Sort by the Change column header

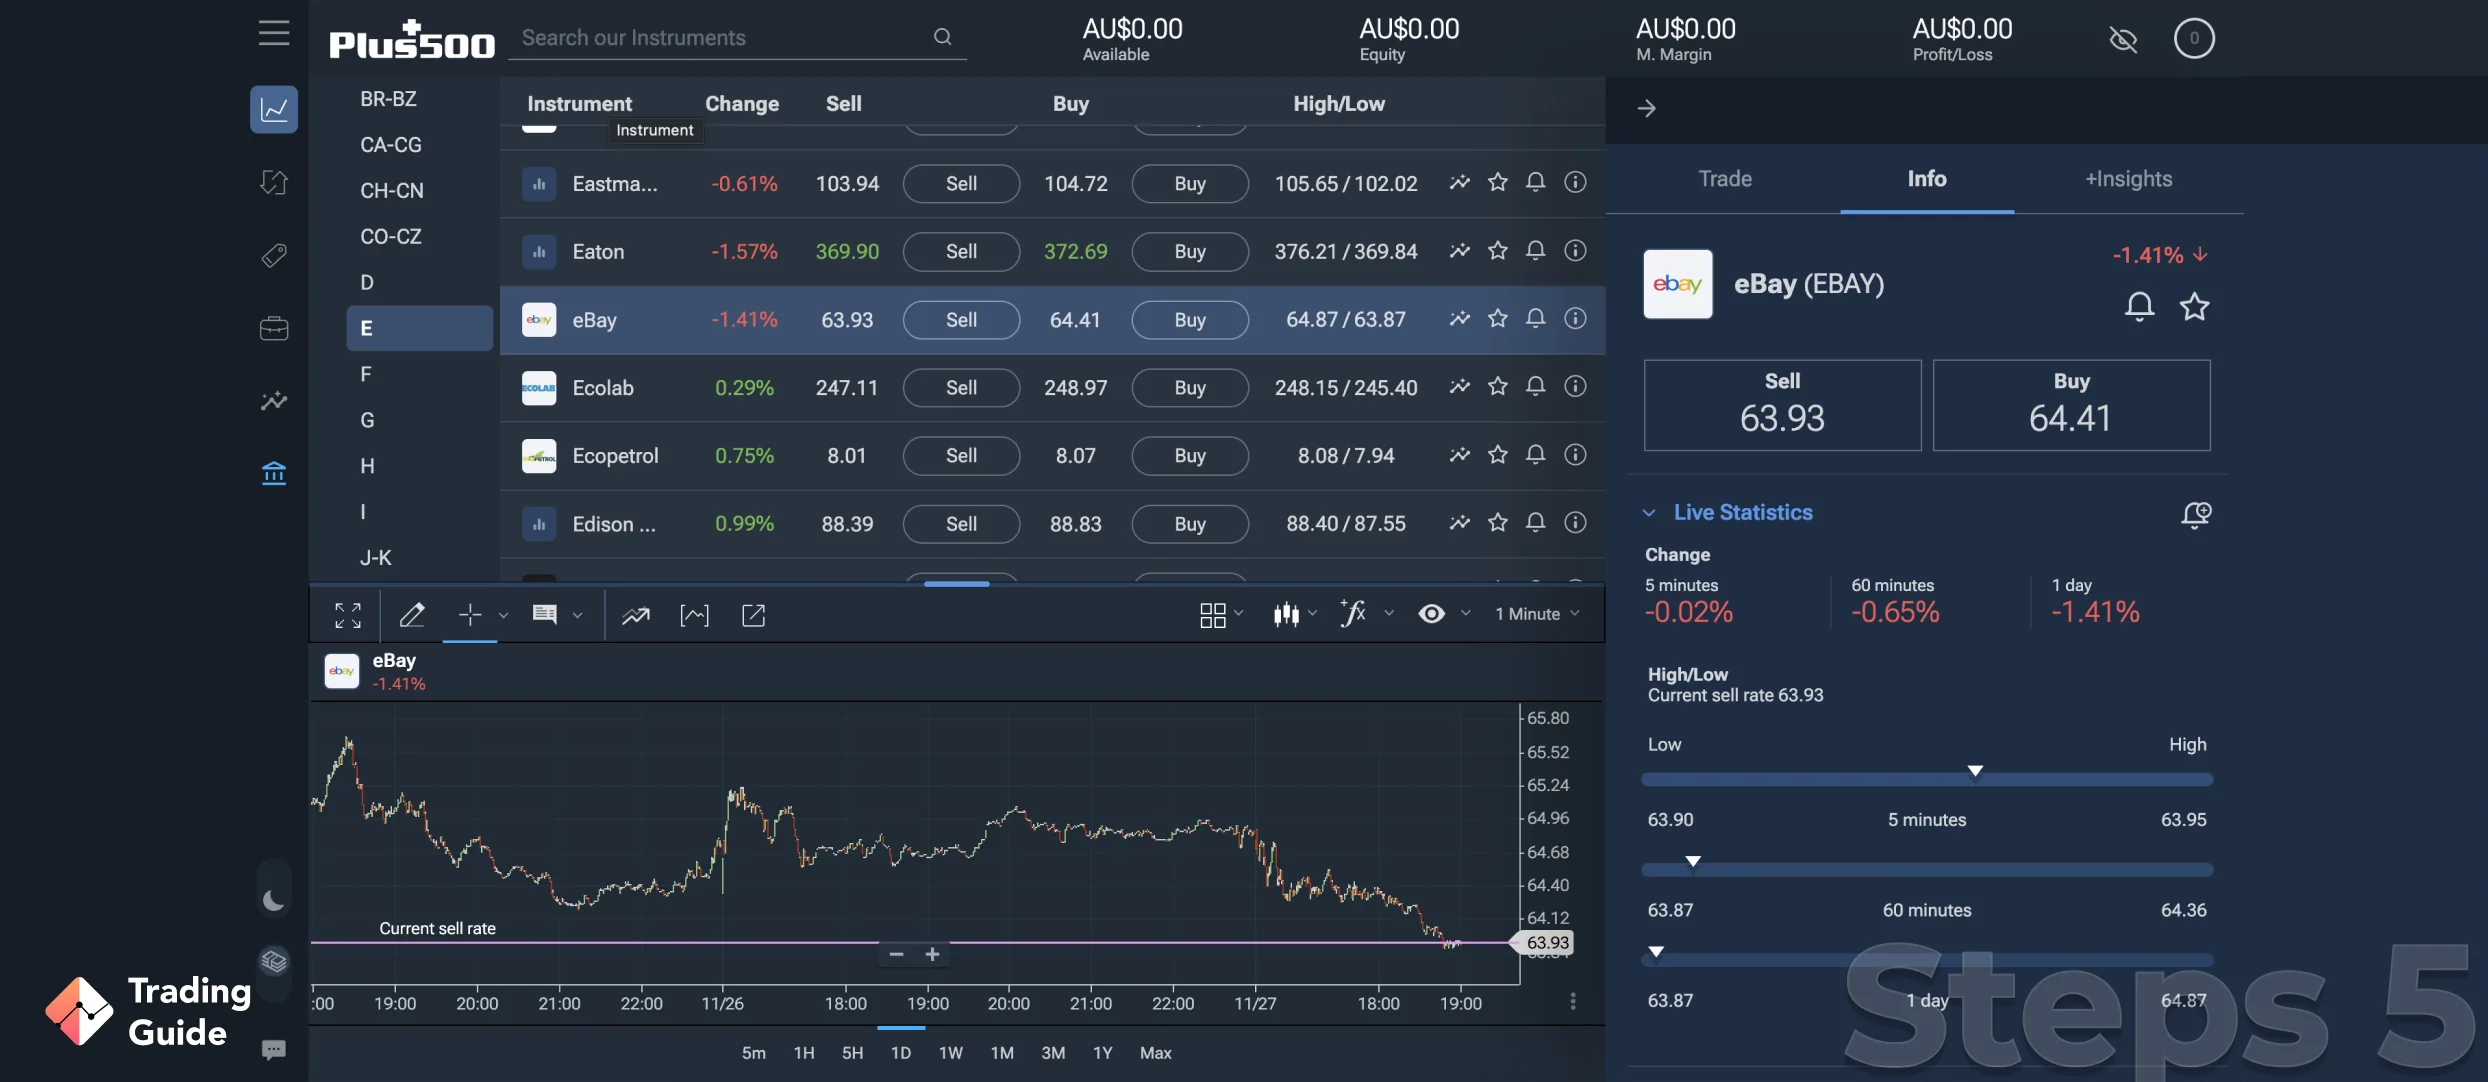(x=741, y=104)
